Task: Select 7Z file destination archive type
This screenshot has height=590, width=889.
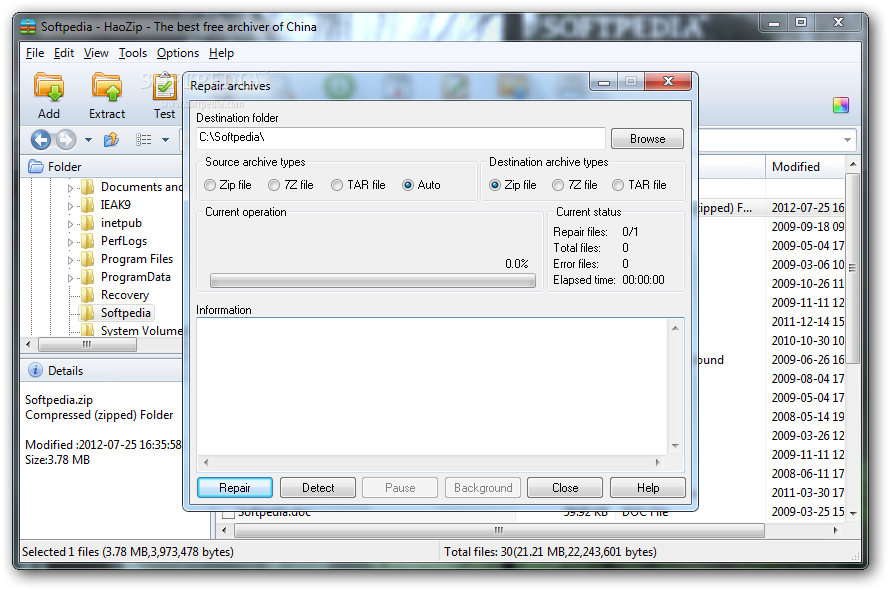Action: (x=558, y=185)
